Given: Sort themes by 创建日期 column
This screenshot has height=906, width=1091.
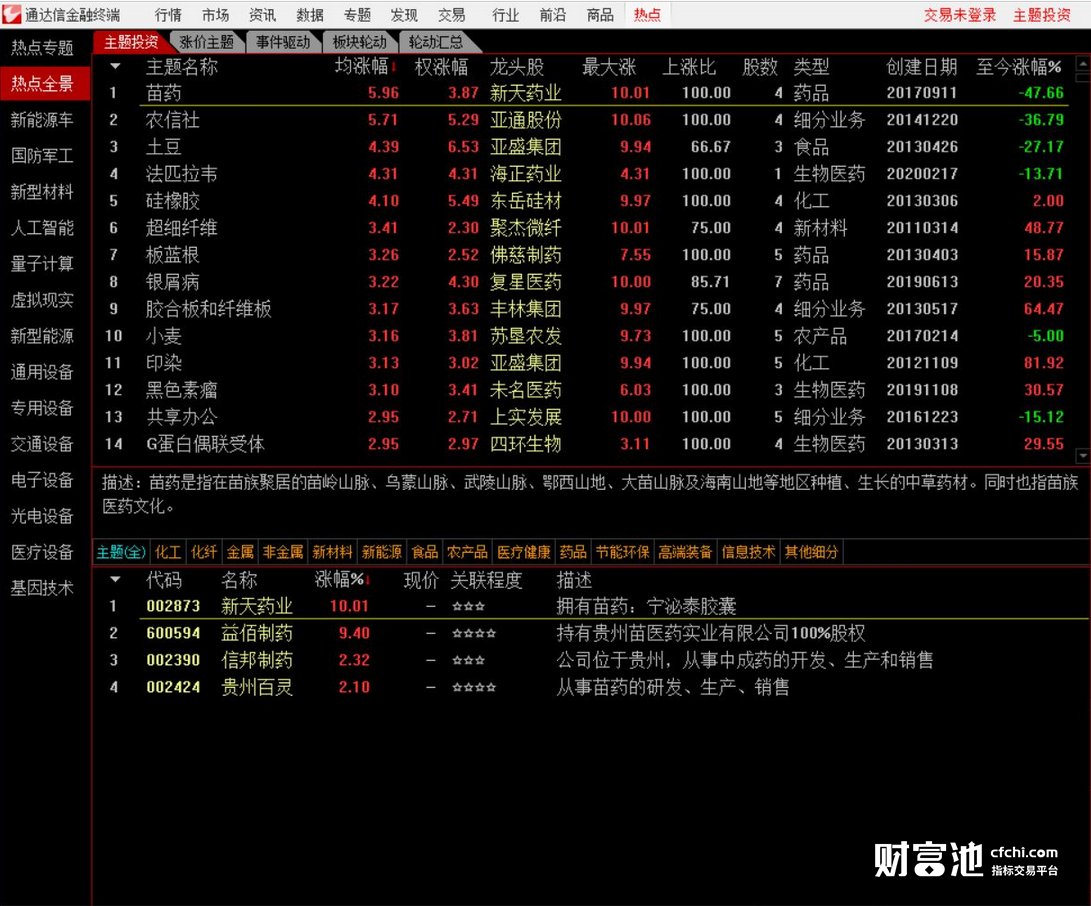Looking at the screenshot, I should pyautogui.click(x=921, y=67).
